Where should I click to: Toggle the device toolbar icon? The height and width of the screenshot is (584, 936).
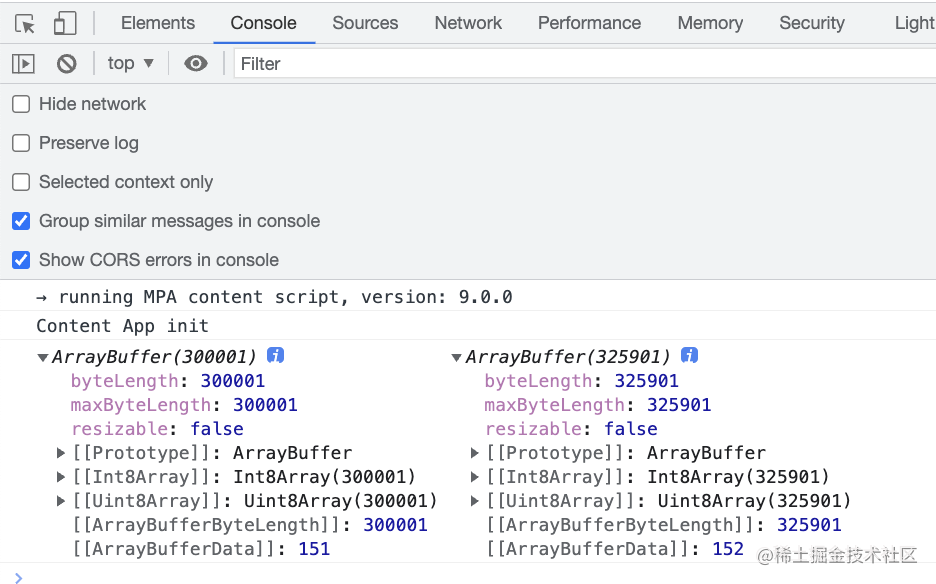pos(64,23)
